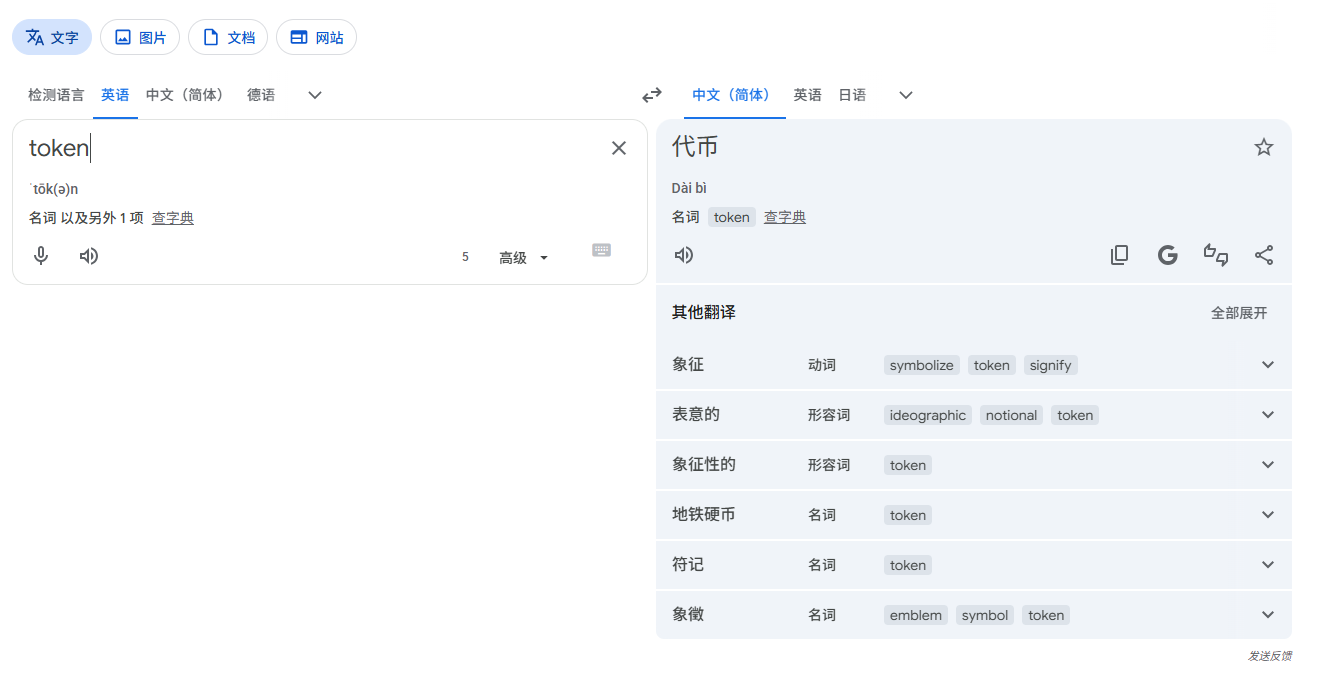Viewport: 1336px width, 690px height.
Task: Click the translated word 代币
Action: [695, 146]
